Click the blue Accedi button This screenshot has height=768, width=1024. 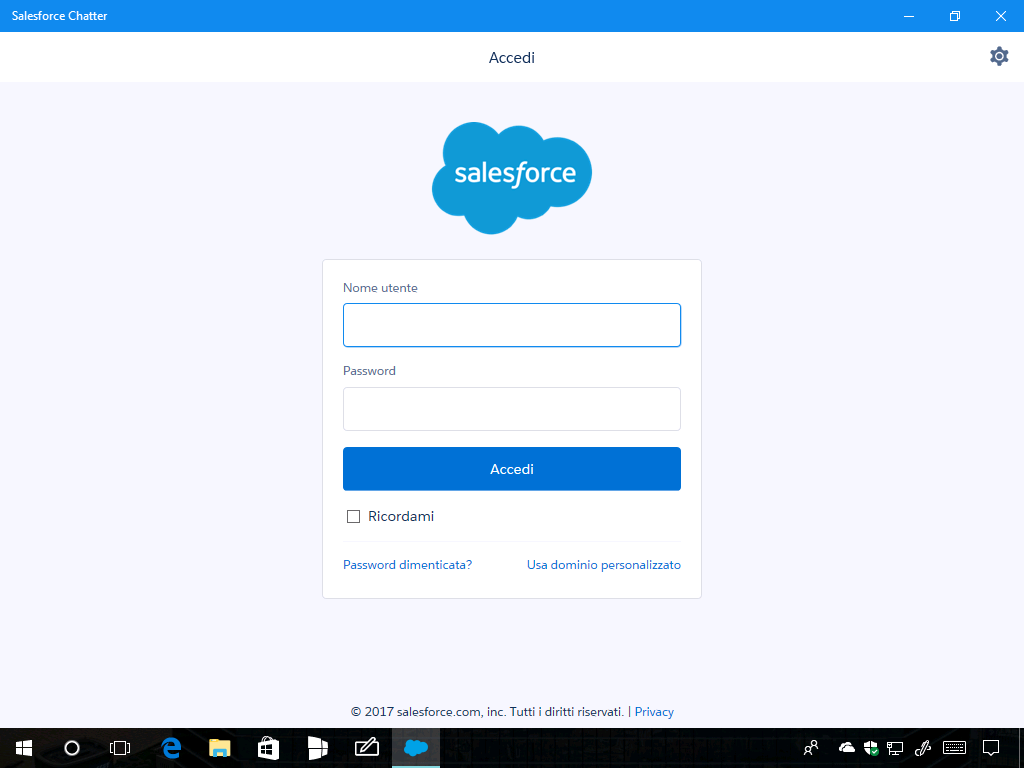(x=512, y=469)
